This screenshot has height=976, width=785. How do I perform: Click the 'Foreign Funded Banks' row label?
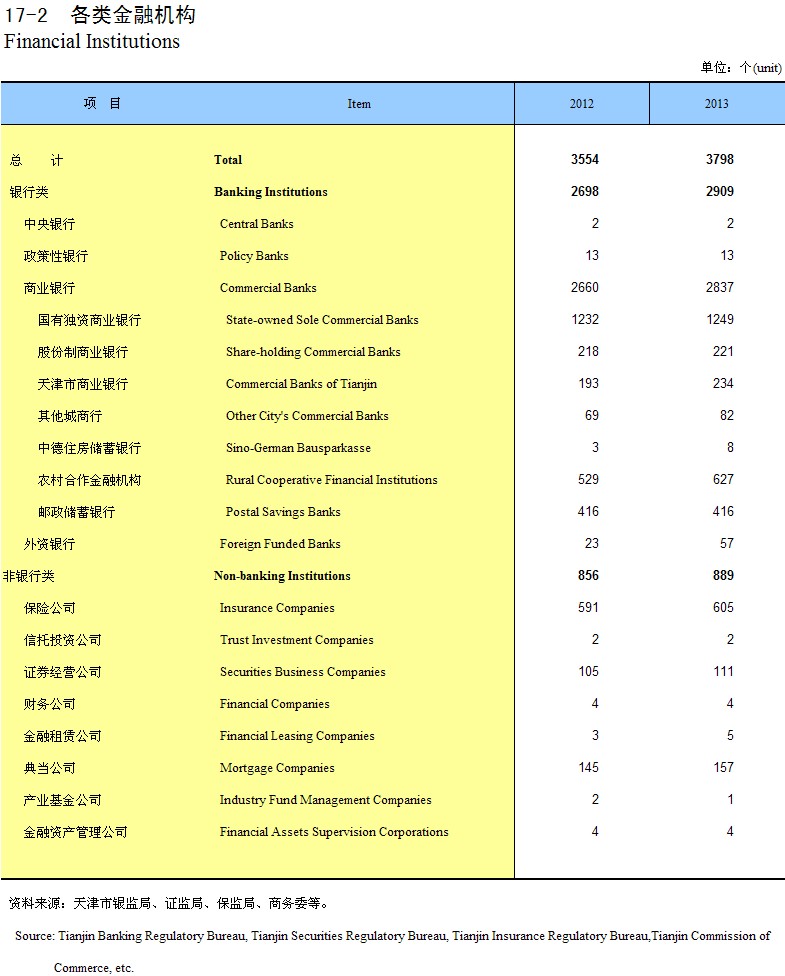coord(280,544)
